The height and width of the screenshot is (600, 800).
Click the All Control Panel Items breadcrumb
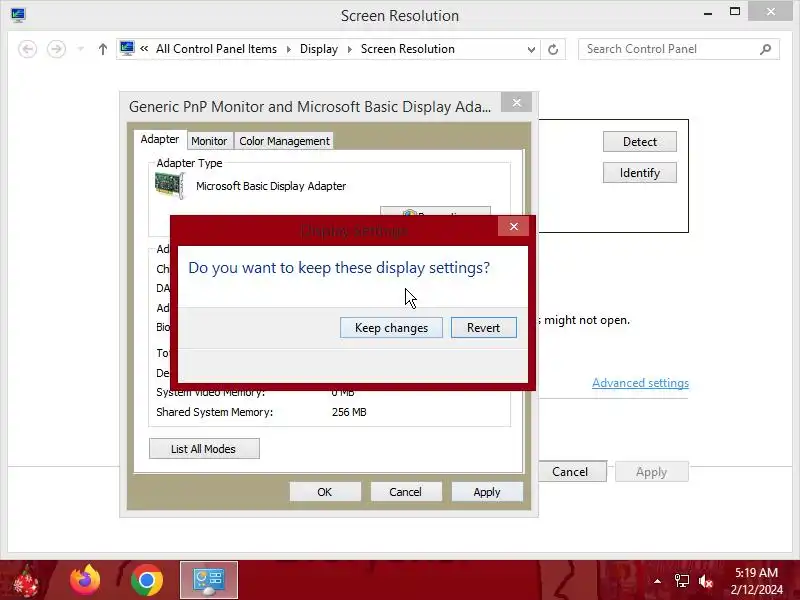[216, 49]
